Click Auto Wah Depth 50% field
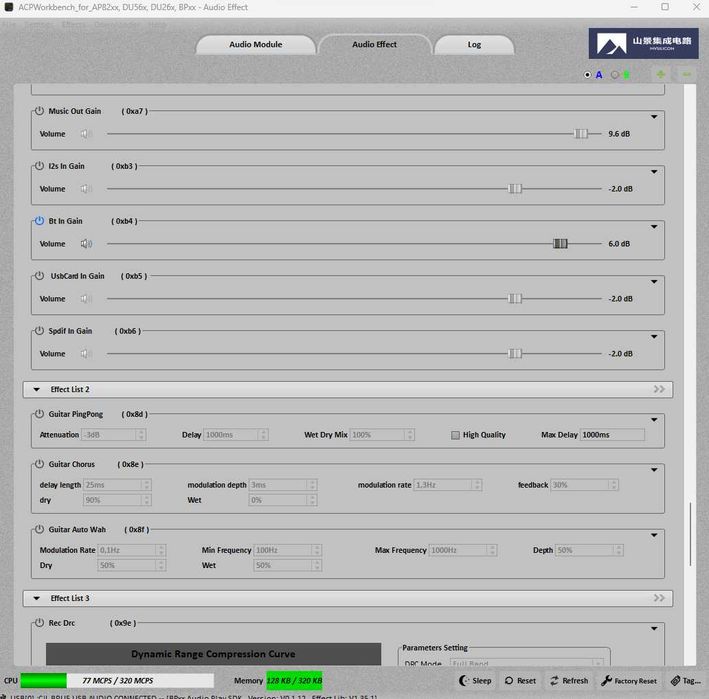Image resolution: width=709 pixels, height=699 pixels. tap(589, 550)
